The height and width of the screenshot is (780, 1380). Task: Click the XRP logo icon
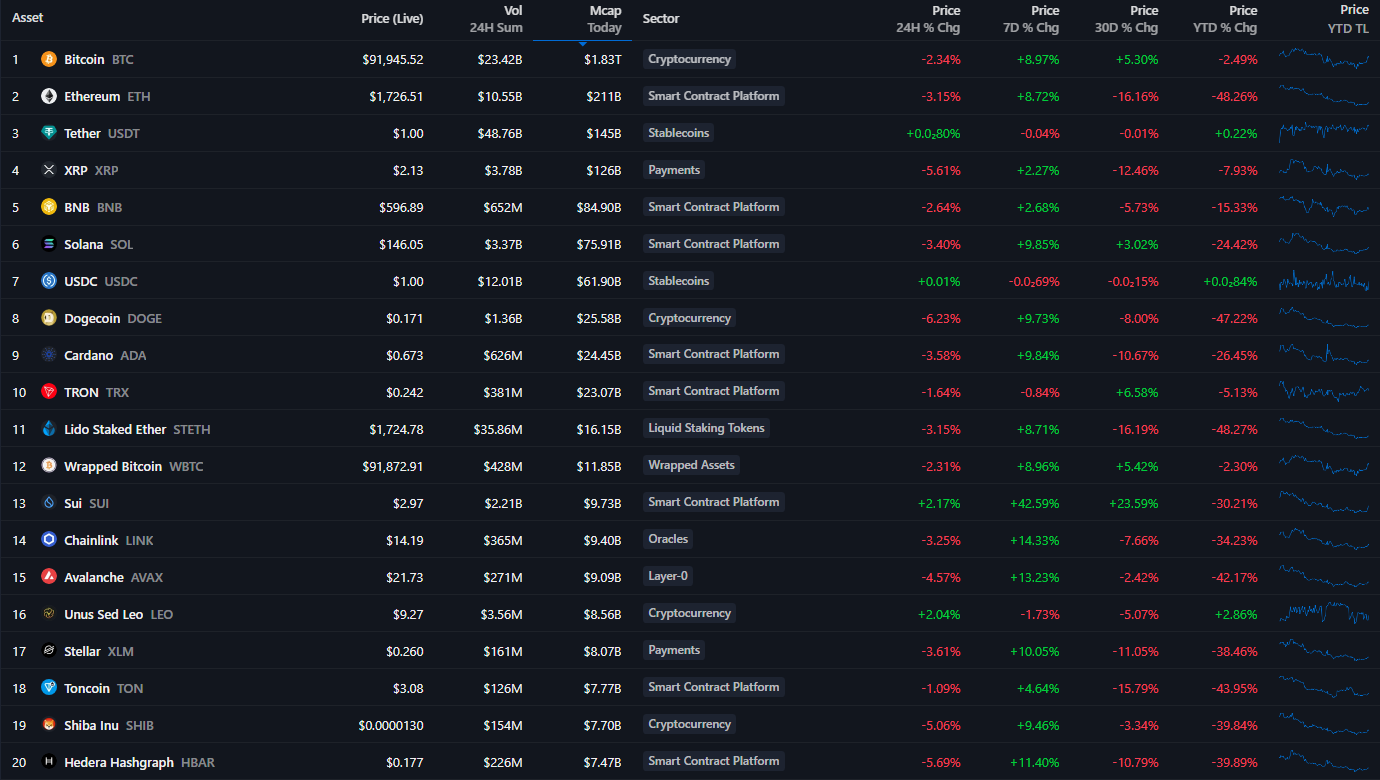(x=48, y=171)
